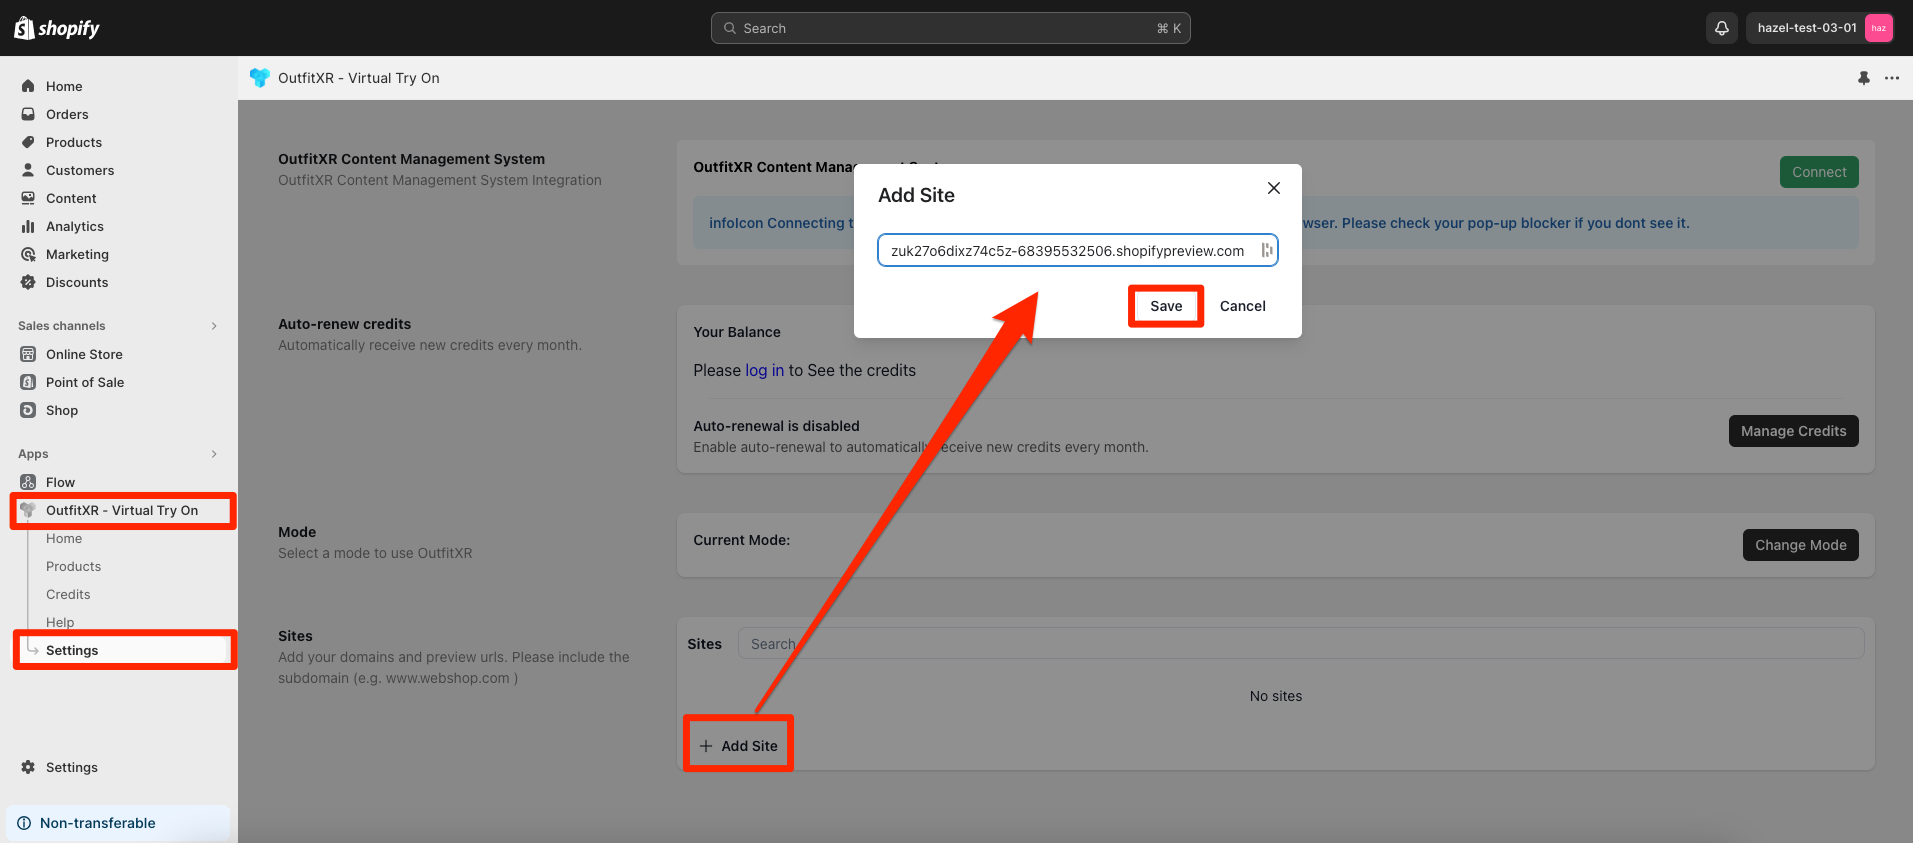
Task: Go to Home in main sidebar
Action: 64,86
